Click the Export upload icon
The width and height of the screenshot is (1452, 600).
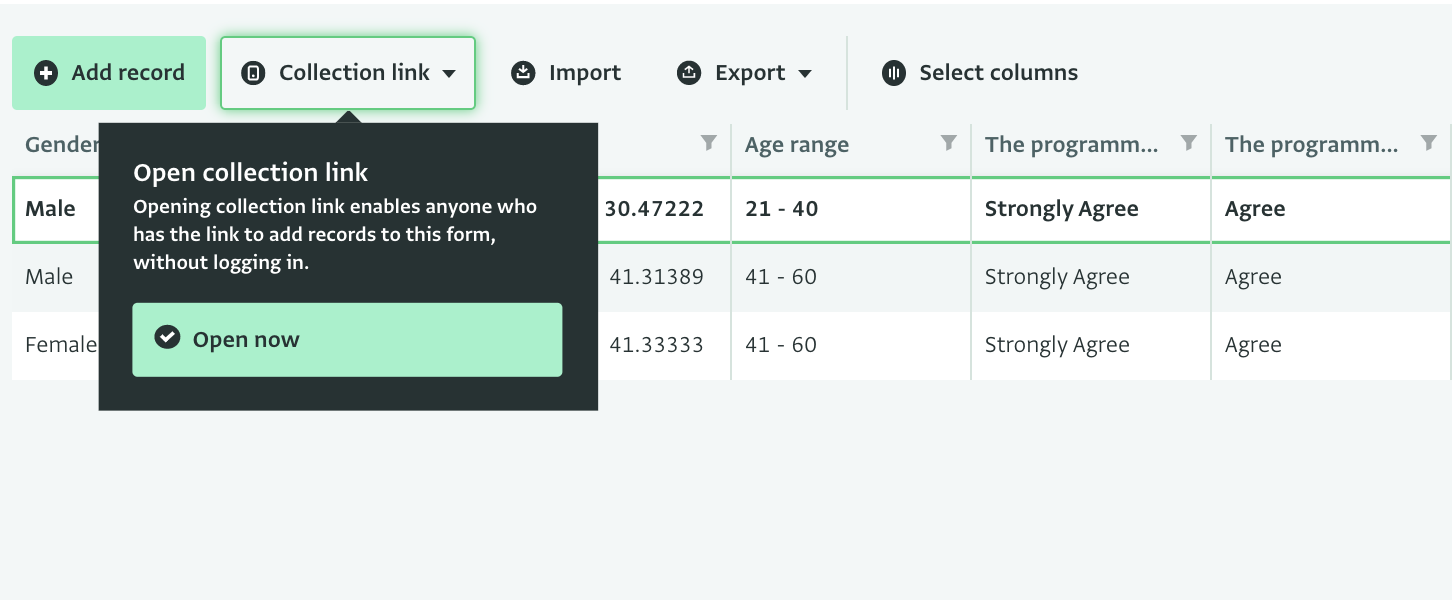point(689,73)
